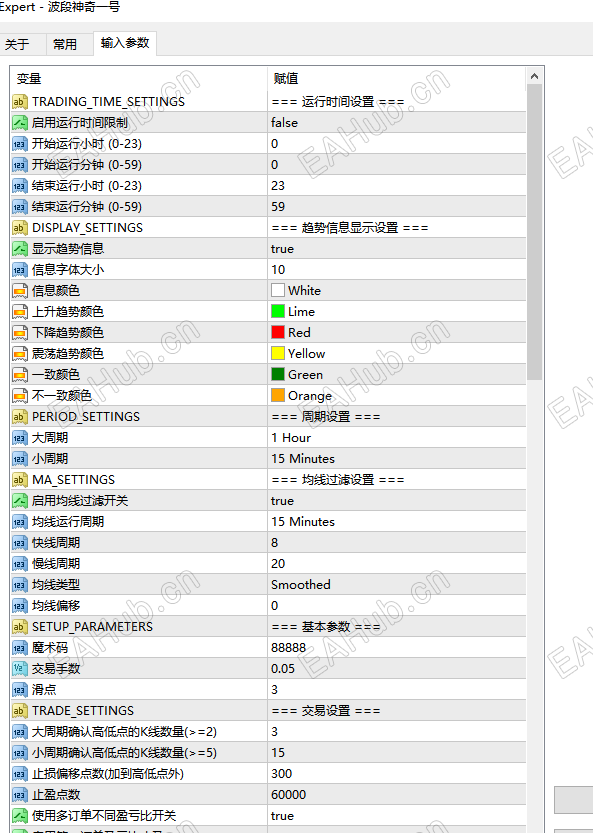The height and width of the screenshot is (833, 593).
Task: Edit the 信息字体大小 value 10
Action: tap(396, 269)
